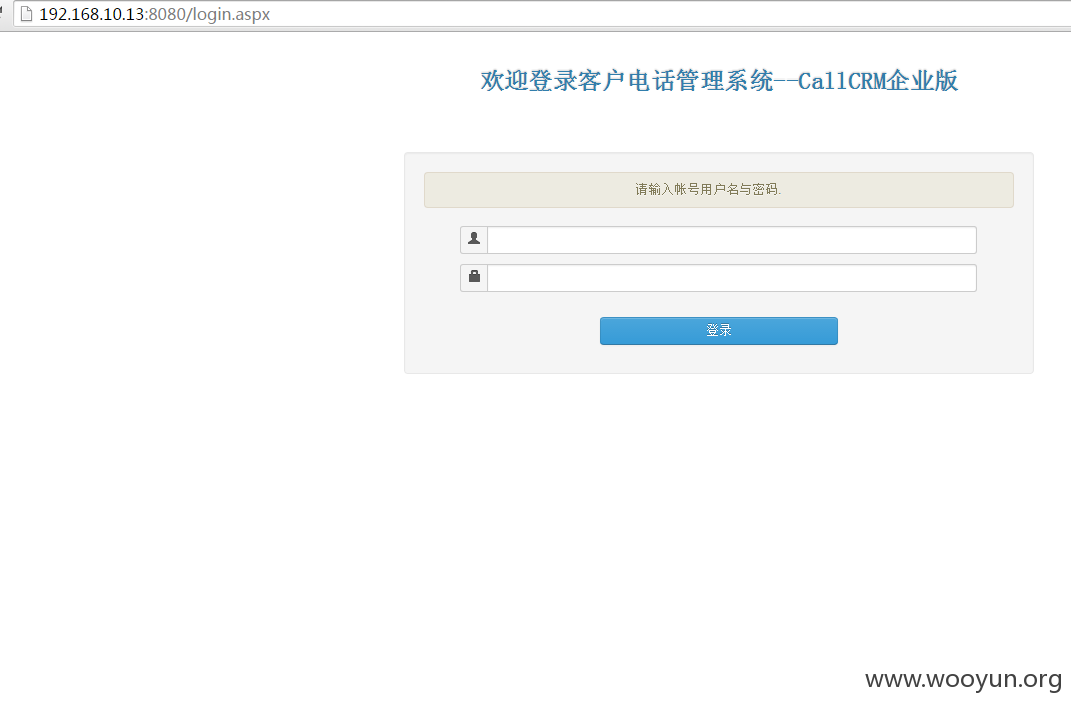Image resolution: width=1071 pixels, height=708 pixels.
Task: Click the heading 欢迎登录客户电话管理系统--CallCRM企业版
Action: (719, 81)
